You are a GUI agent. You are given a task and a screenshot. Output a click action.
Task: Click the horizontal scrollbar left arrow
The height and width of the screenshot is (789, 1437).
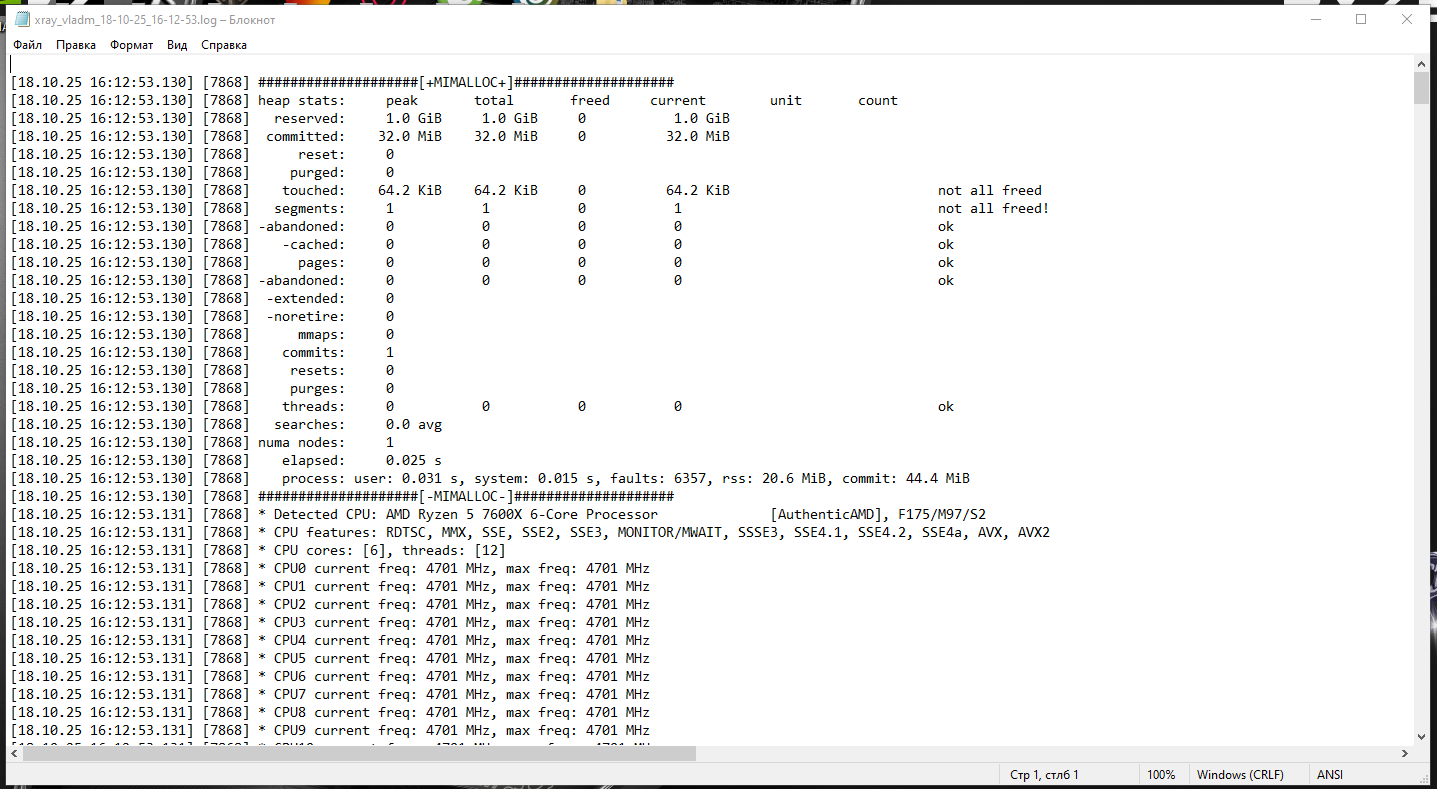[x=15, y=753]
